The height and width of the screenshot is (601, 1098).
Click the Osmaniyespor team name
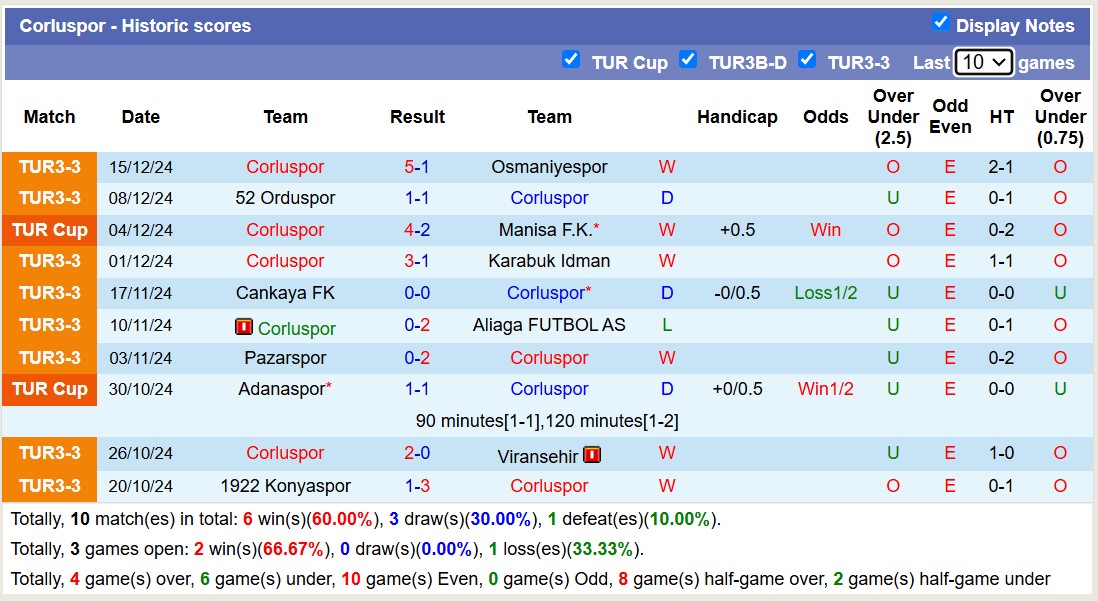549,167
